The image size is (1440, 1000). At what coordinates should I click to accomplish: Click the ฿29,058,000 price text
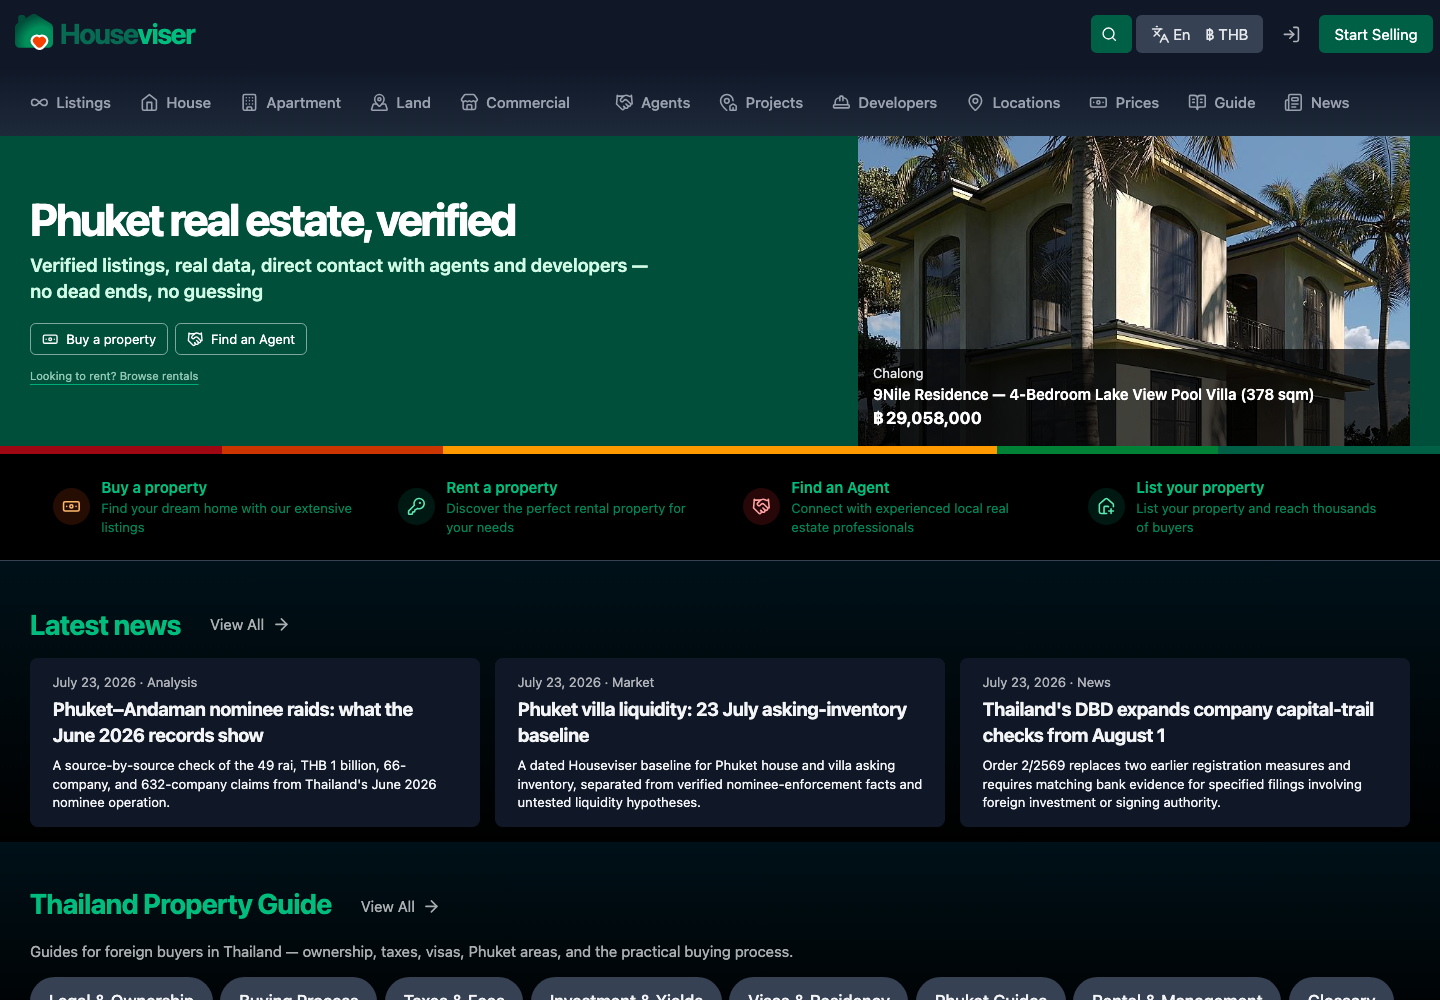[x=927, y=418]
